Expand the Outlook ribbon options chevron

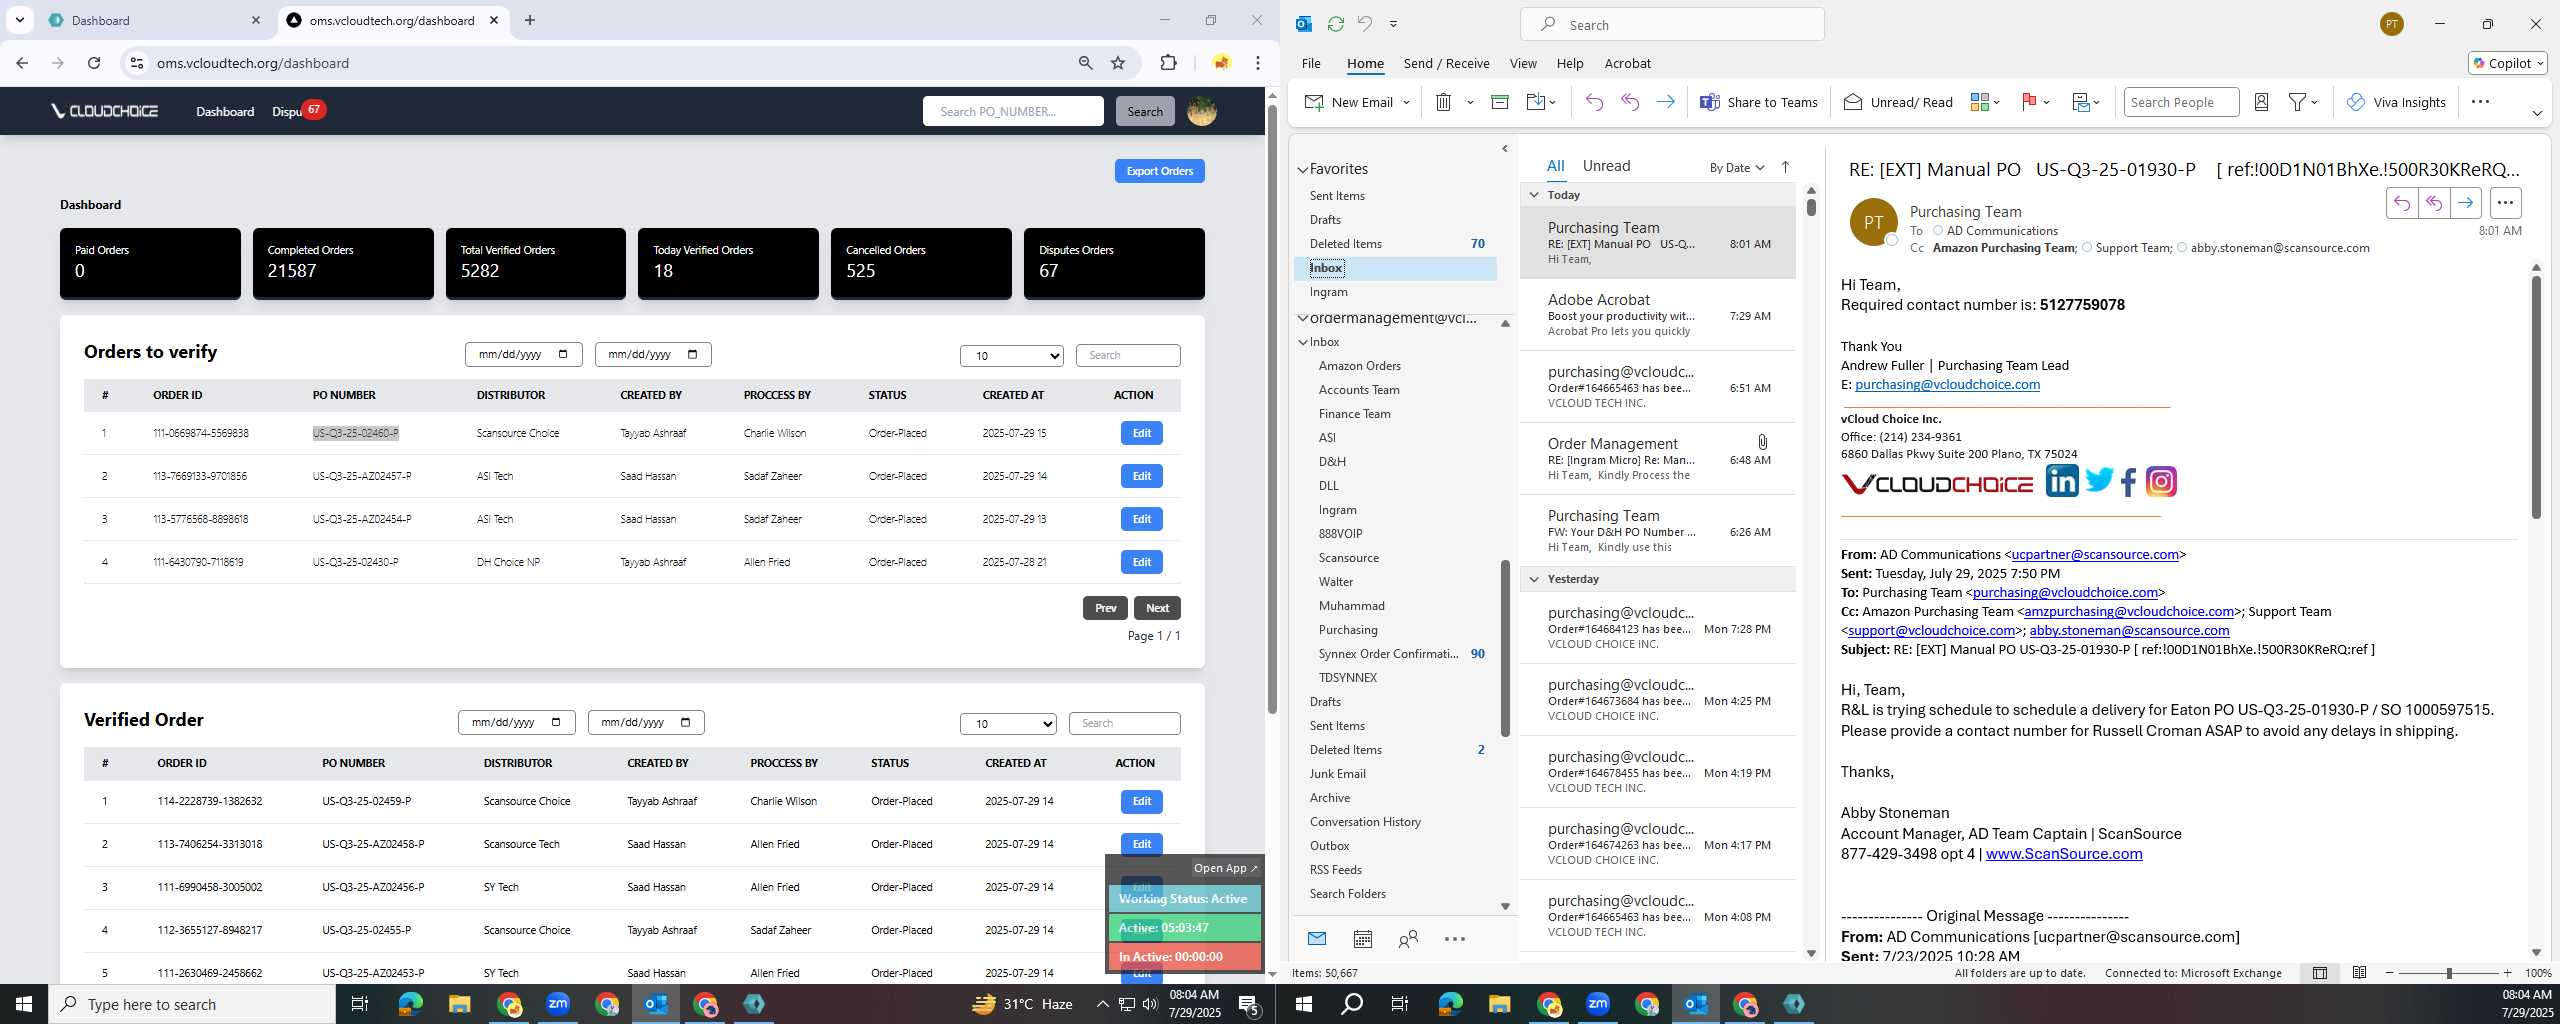[x=2537, y=113]
